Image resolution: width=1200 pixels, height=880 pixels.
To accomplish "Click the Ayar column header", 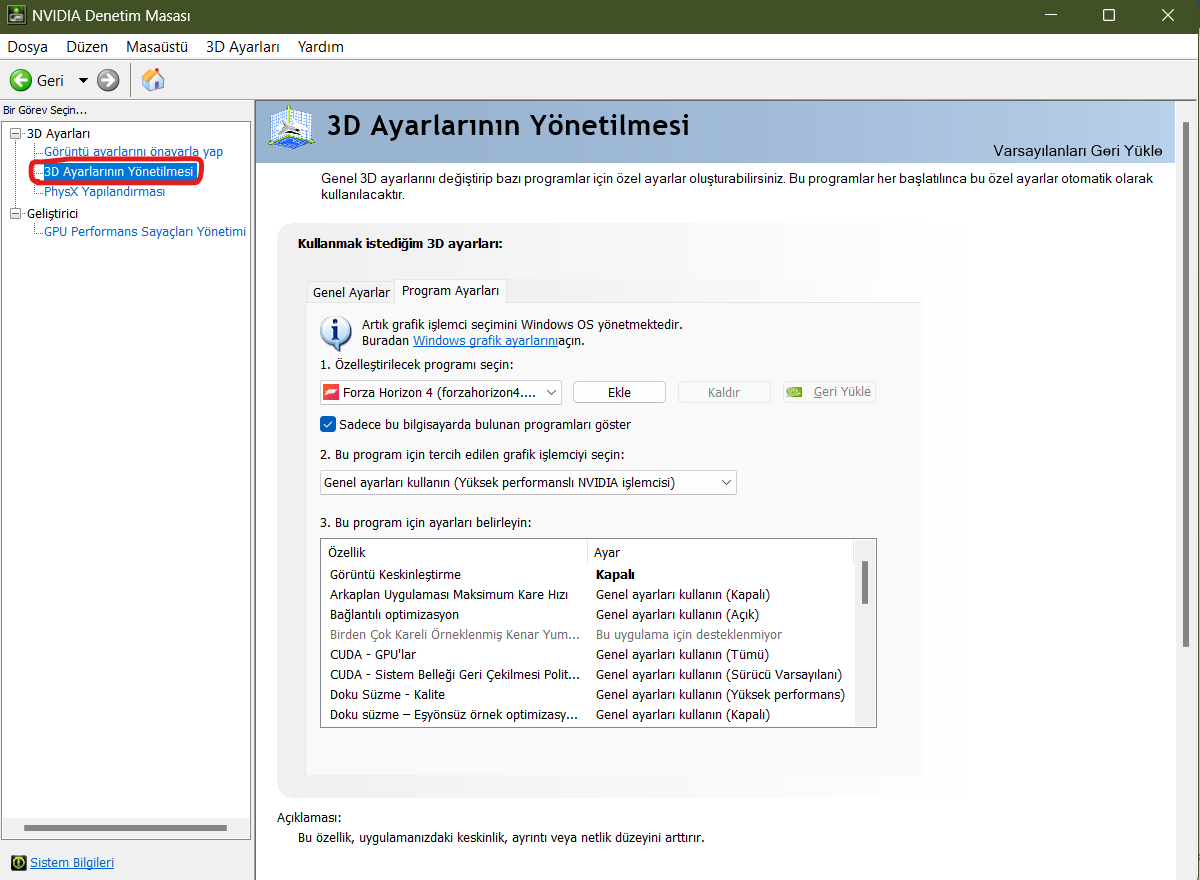I will point(721,552).
